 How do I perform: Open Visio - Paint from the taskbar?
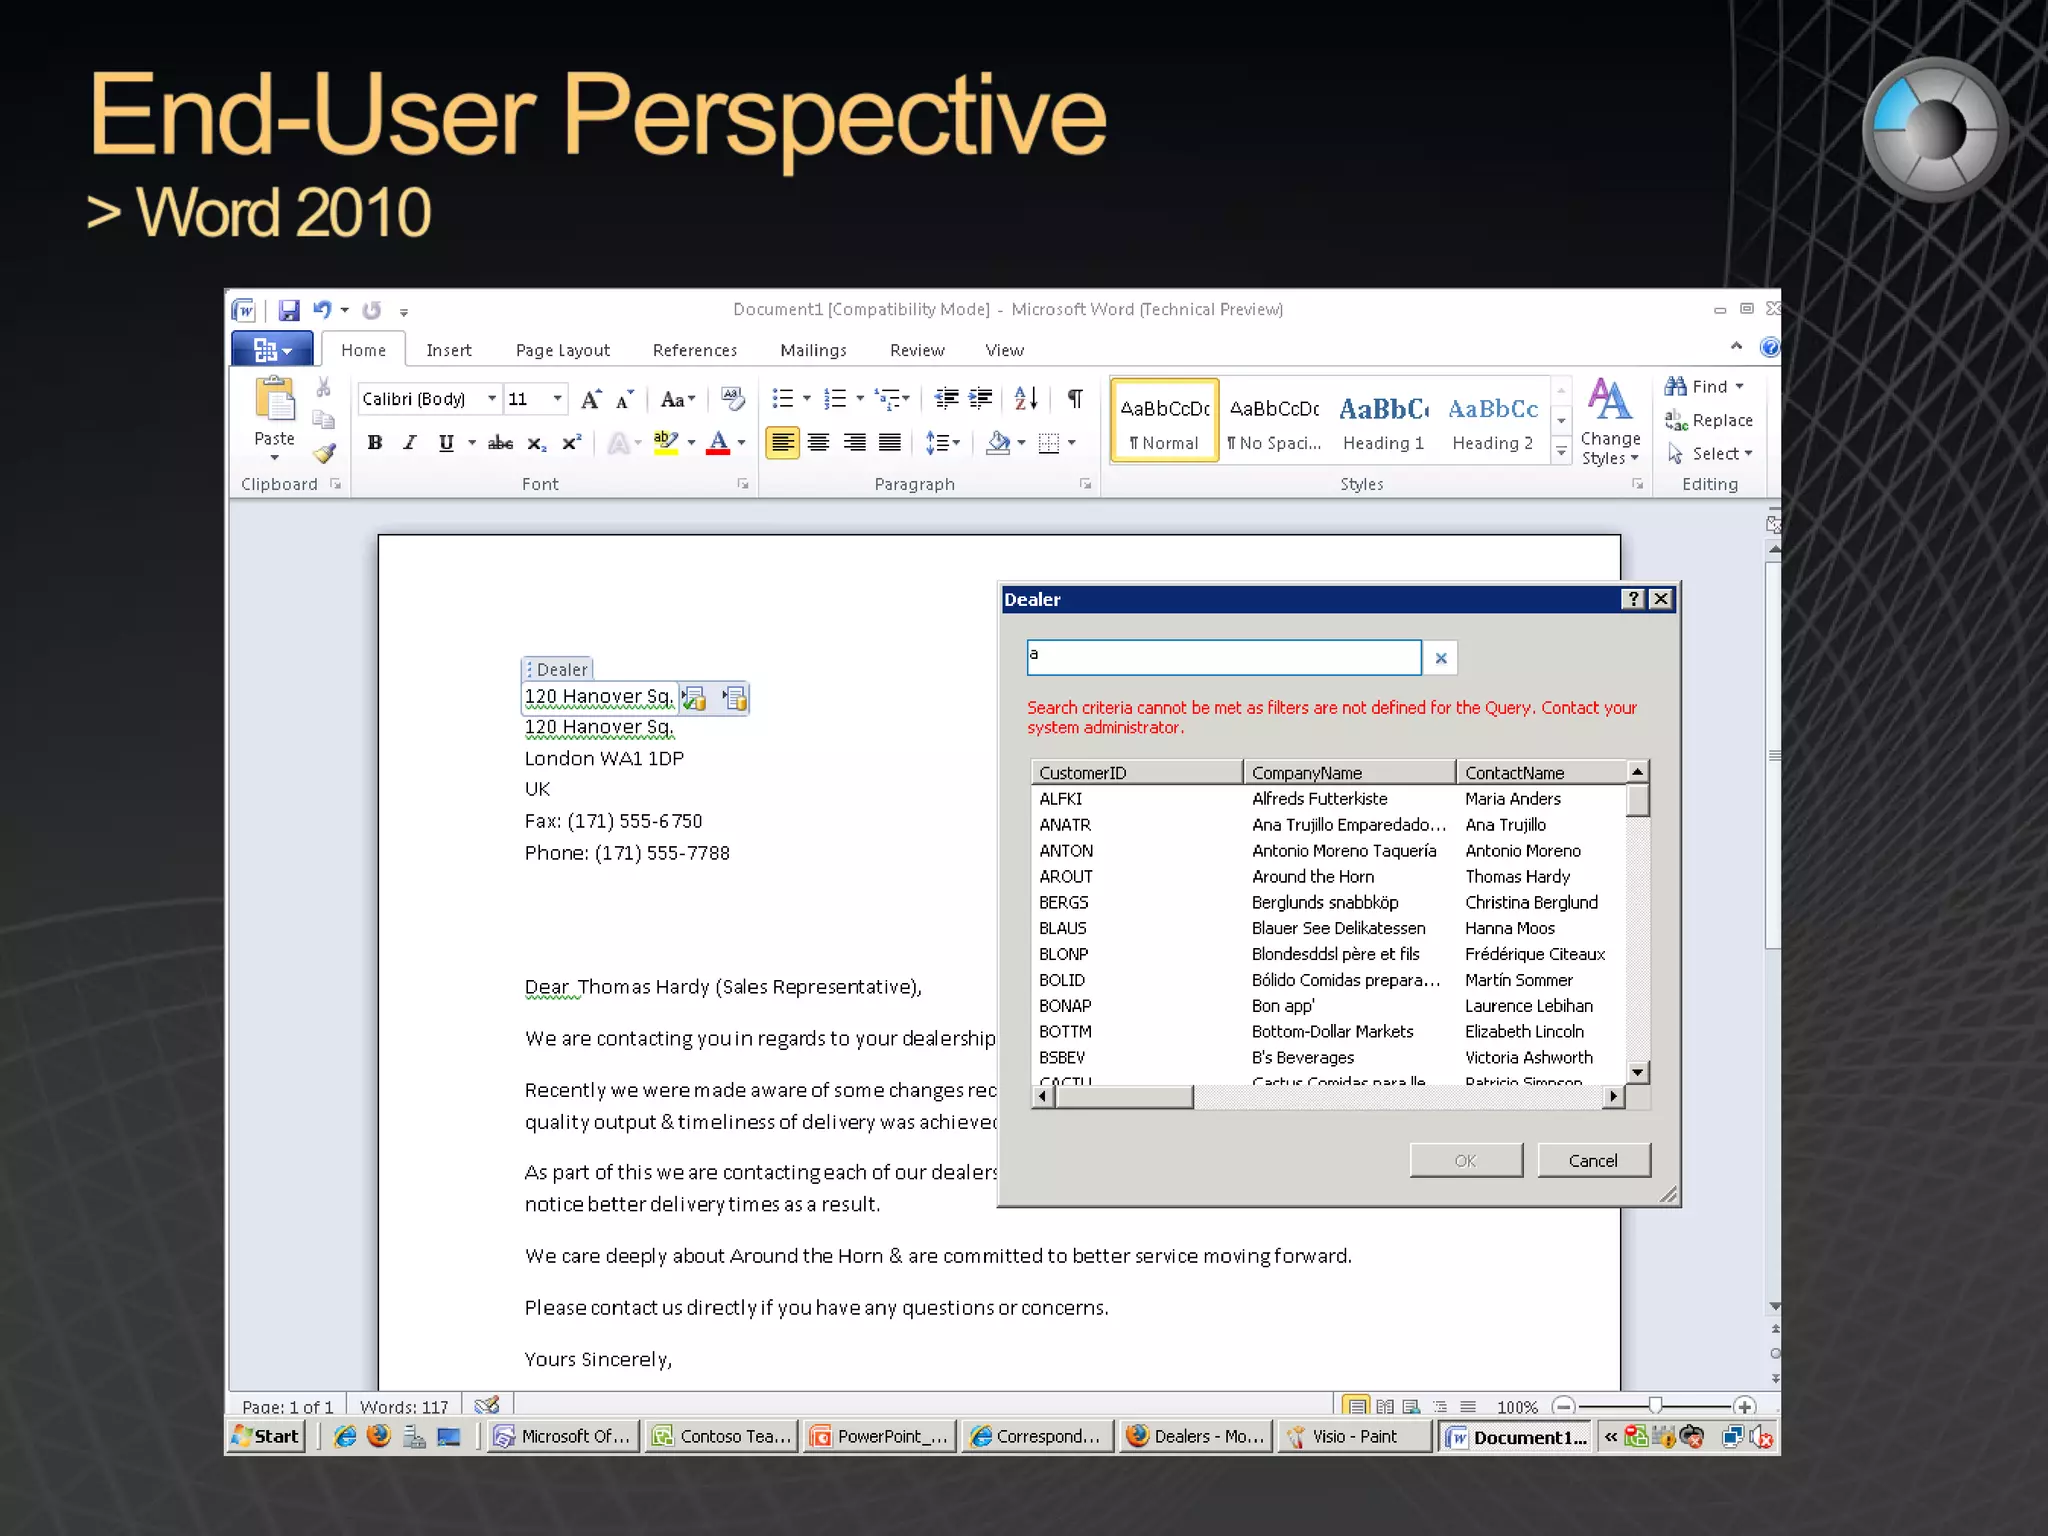pyautogui.click(x=1353, y=1436)
